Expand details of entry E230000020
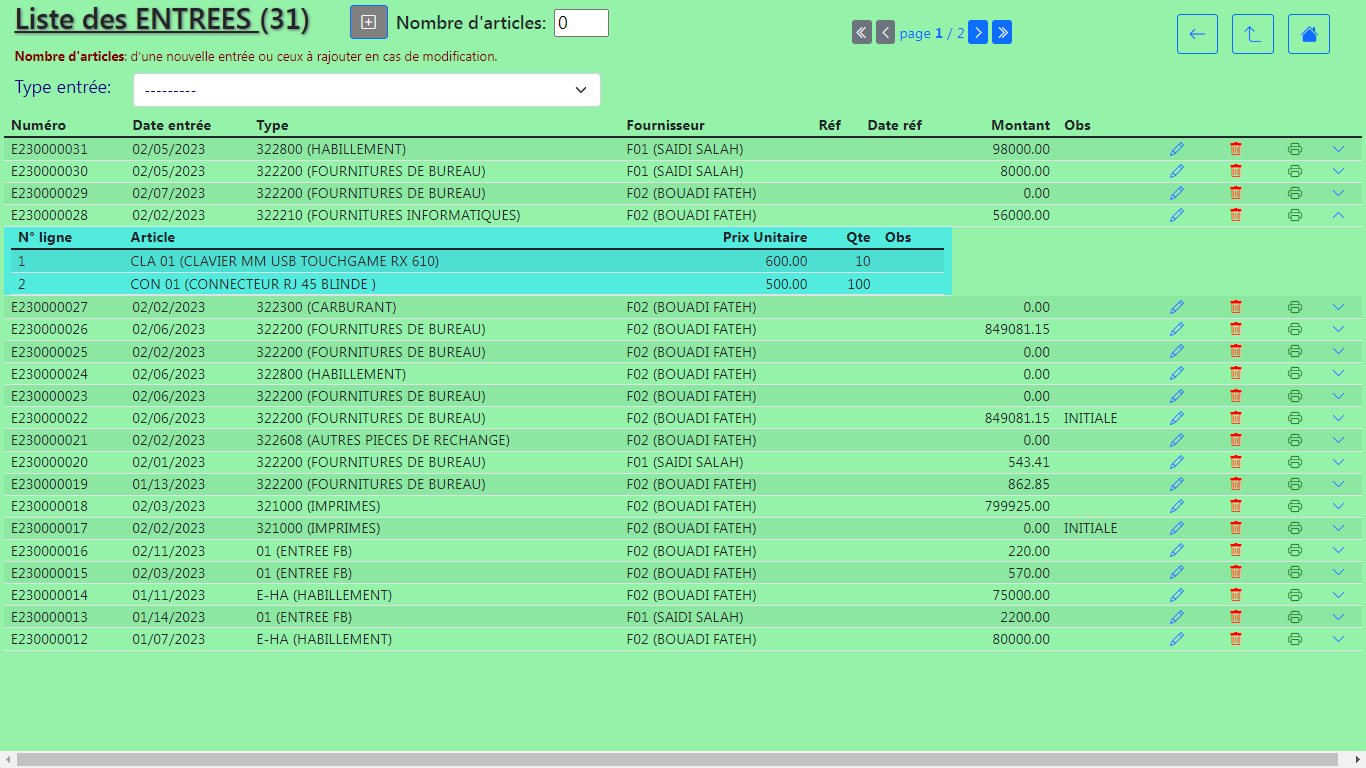This screenshot has height=768, width=1366. pyautogui.click(x=1339, y=462)
